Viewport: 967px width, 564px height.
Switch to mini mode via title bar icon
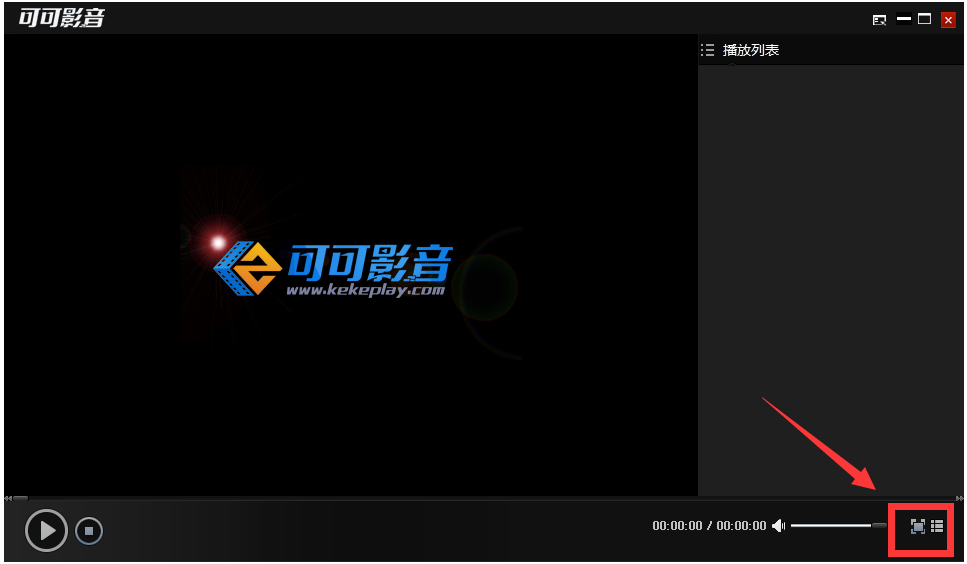point(879,20)
